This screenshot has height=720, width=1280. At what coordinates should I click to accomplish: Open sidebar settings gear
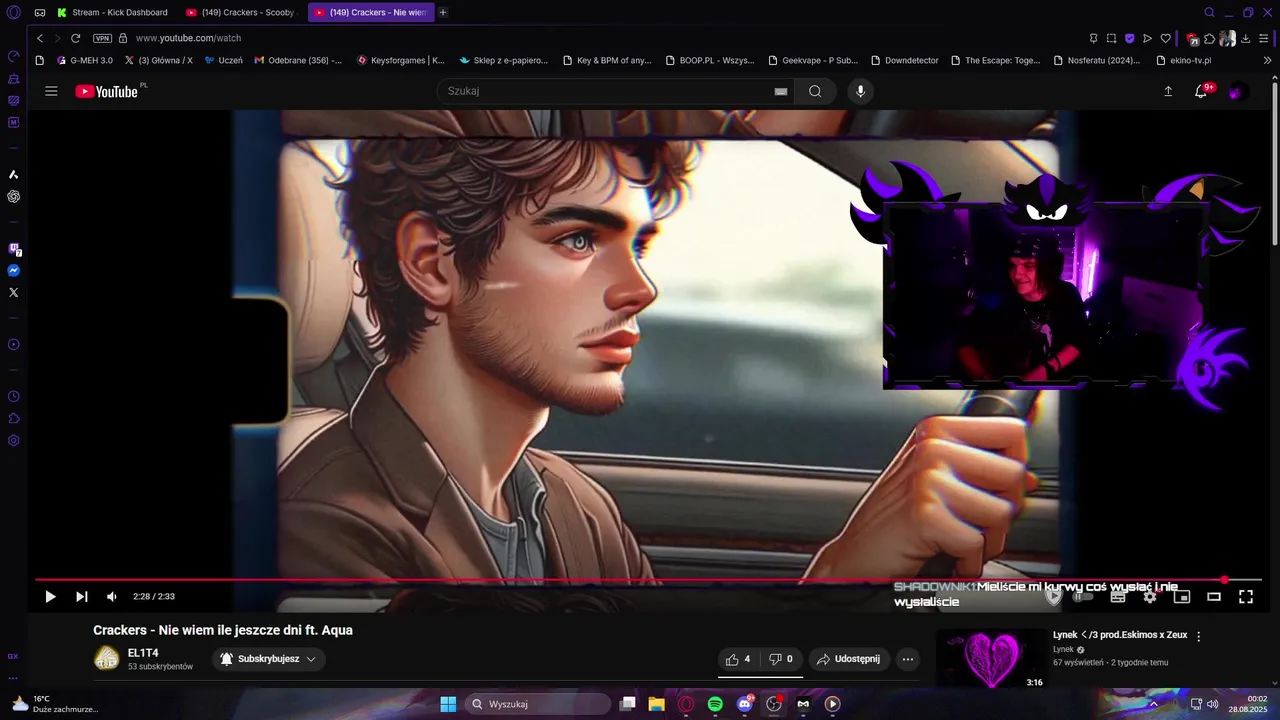click(x=13, y=441)
